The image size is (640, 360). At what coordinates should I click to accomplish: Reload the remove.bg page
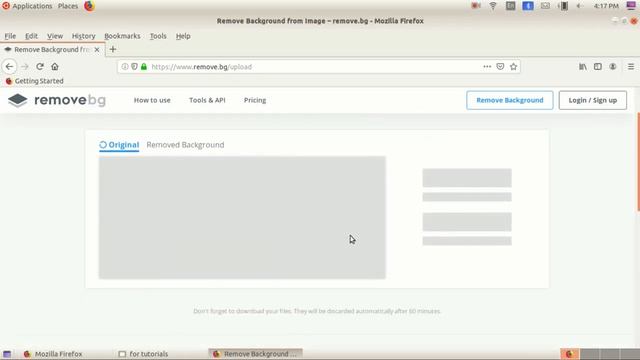[x=40, y=67]
